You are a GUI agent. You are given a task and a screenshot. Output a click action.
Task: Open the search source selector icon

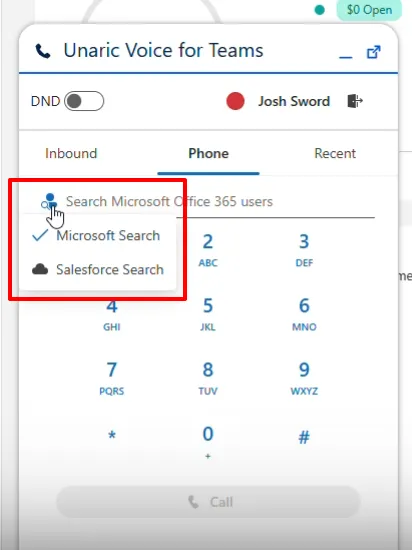[49, 201]
